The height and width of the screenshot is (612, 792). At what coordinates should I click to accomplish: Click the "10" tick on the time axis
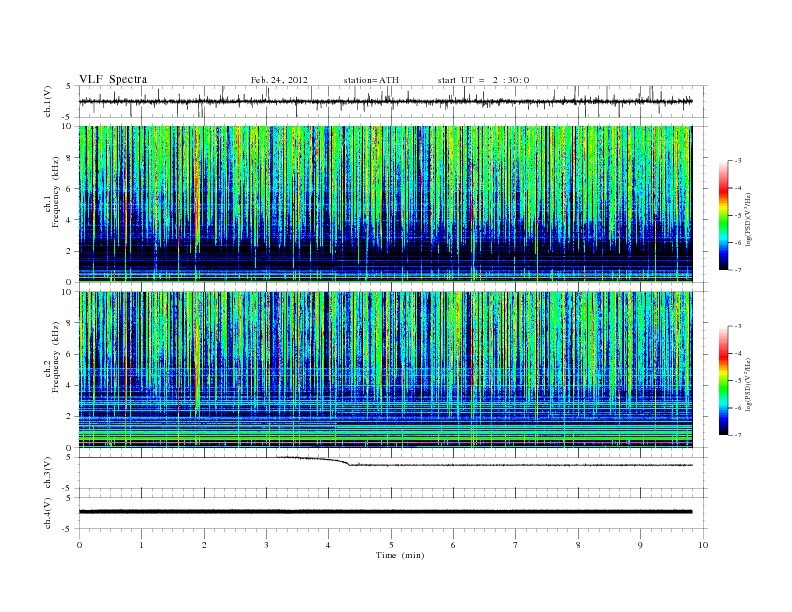click(703, 545)
